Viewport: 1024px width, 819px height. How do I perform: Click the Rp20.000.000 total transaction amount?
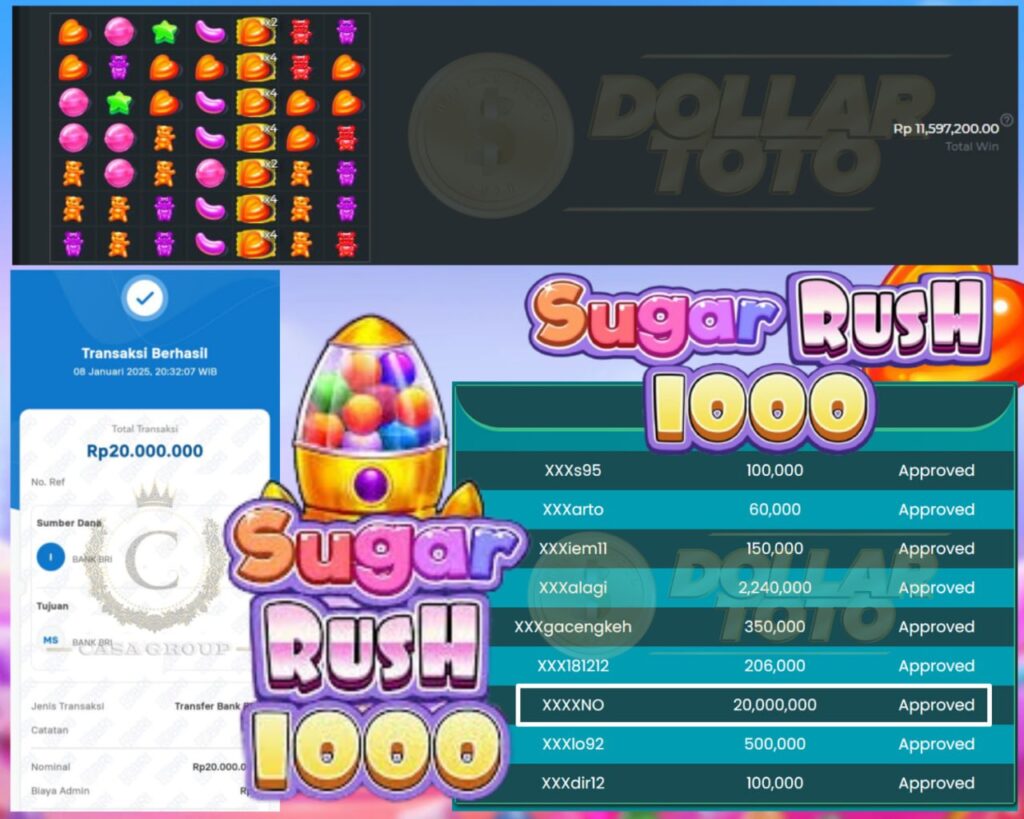click(x=145, y=451)
